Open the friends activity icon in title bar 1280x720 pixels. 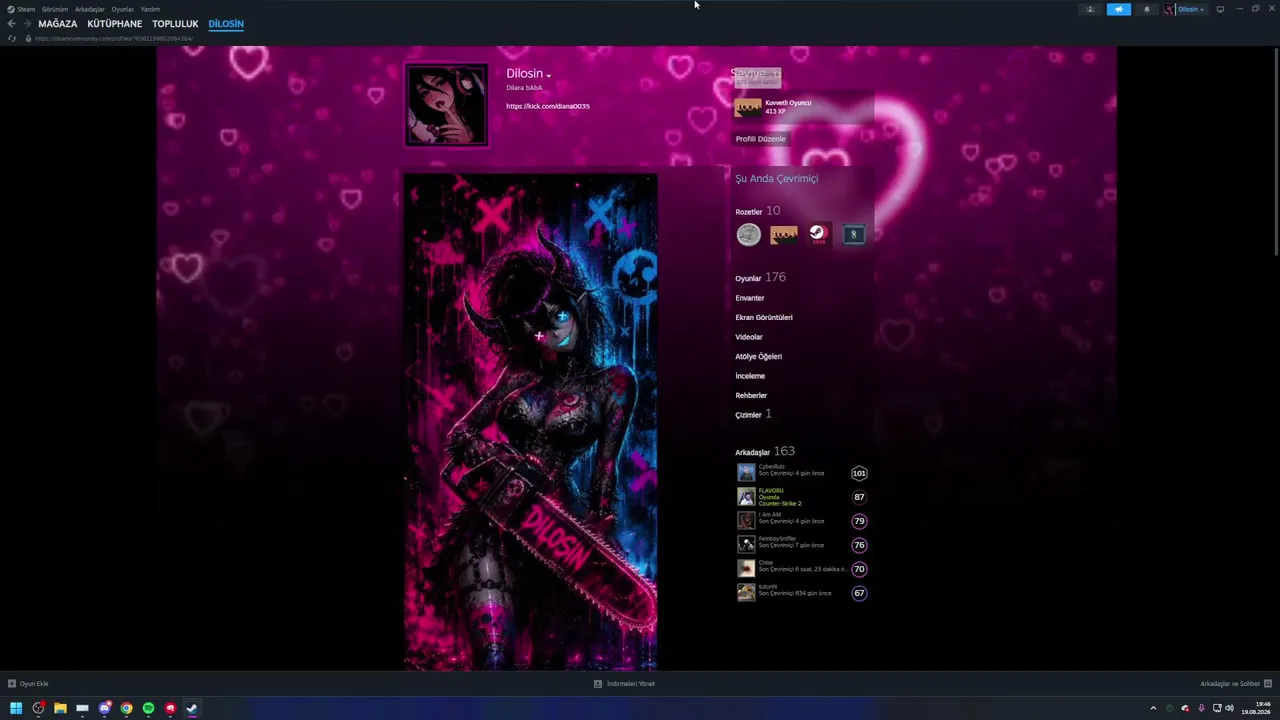1090,9
